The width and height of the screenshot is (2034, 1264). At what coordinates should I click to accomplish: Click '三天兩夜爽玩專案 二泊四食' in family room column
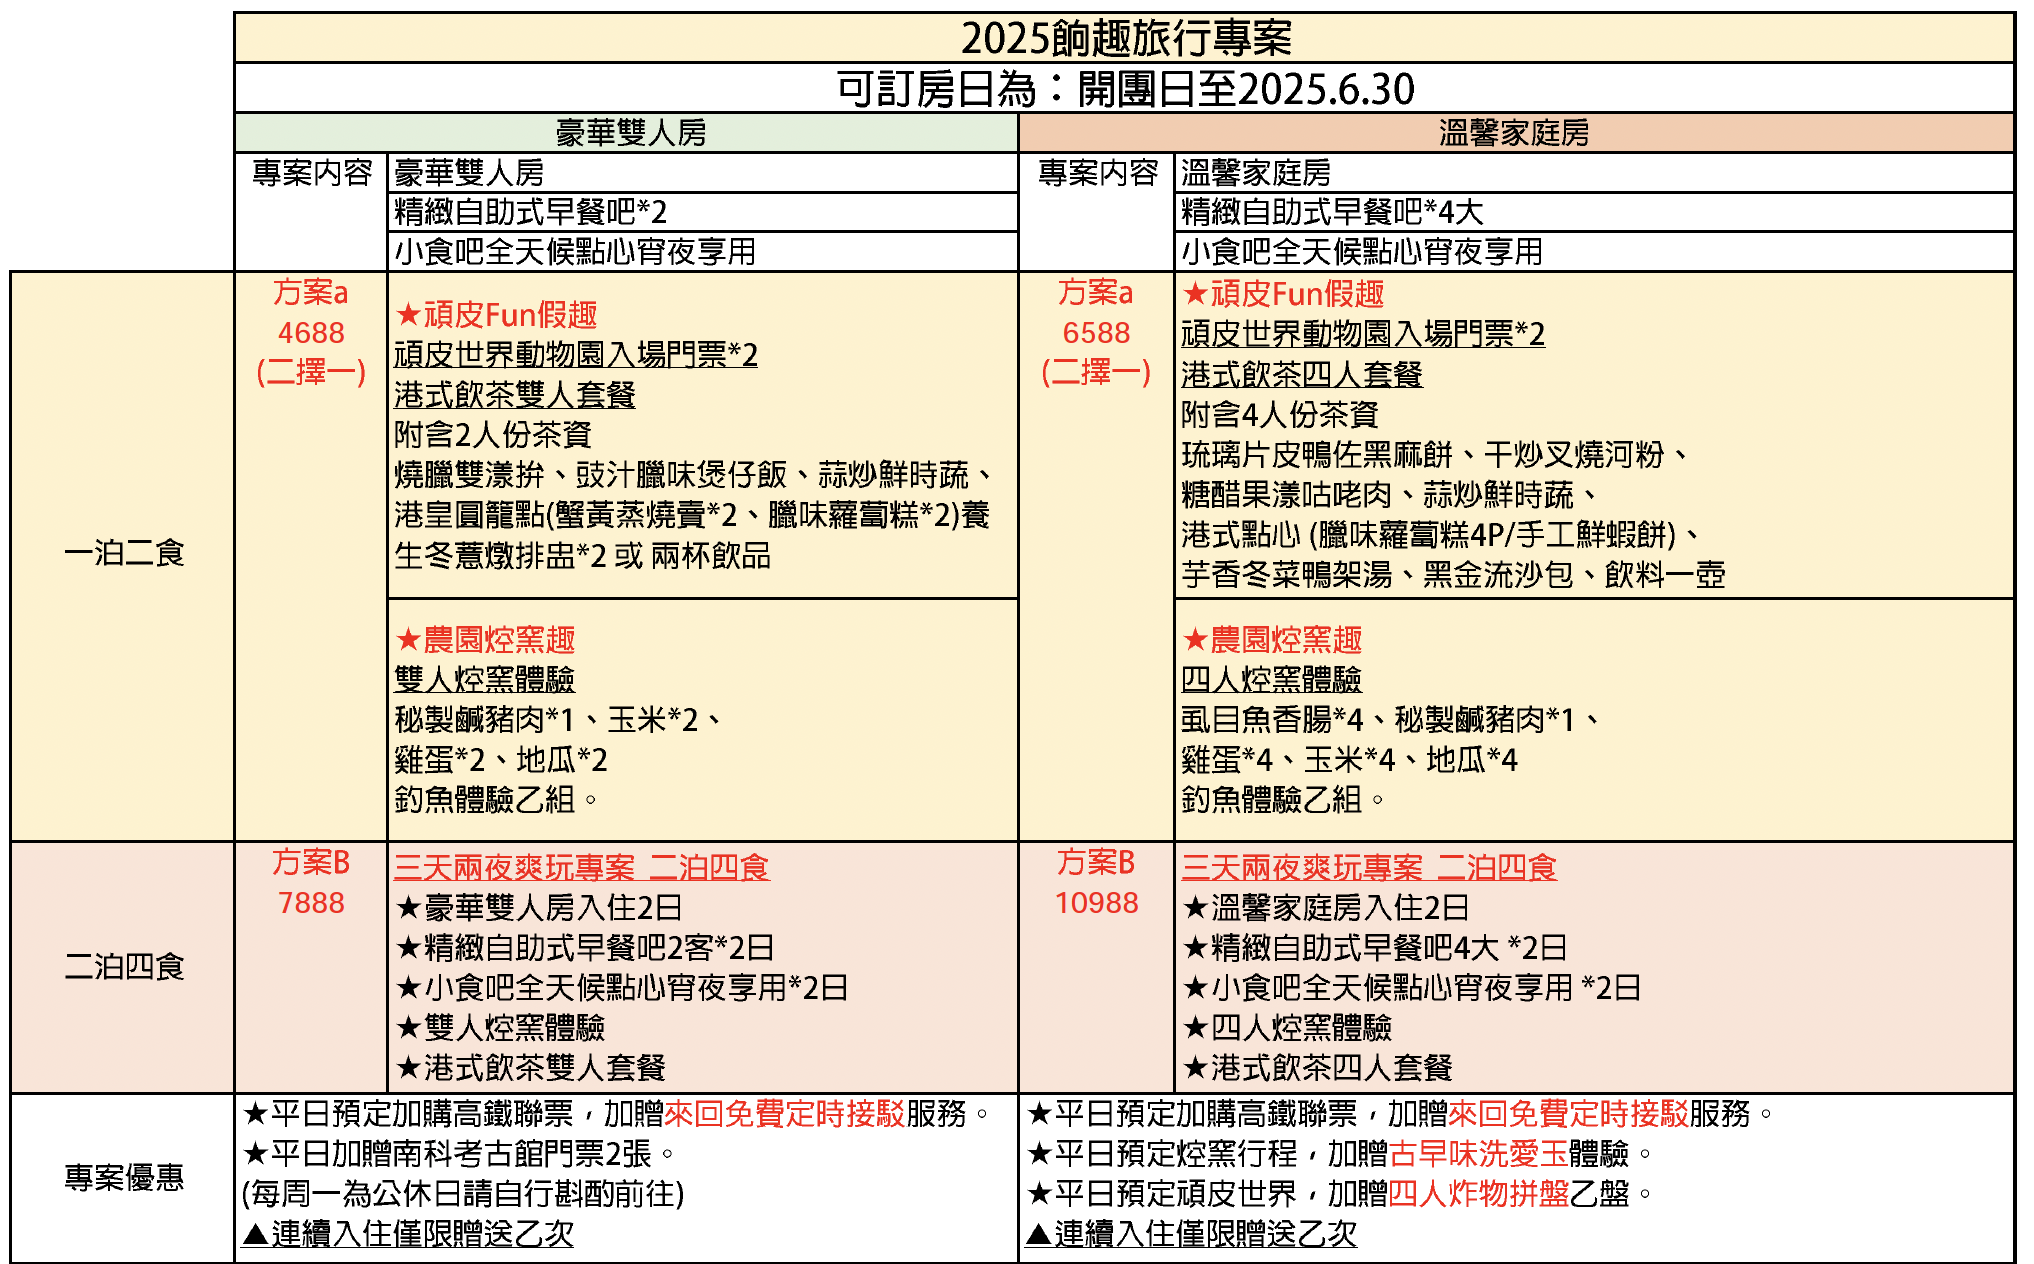[x=1369, y=867]
